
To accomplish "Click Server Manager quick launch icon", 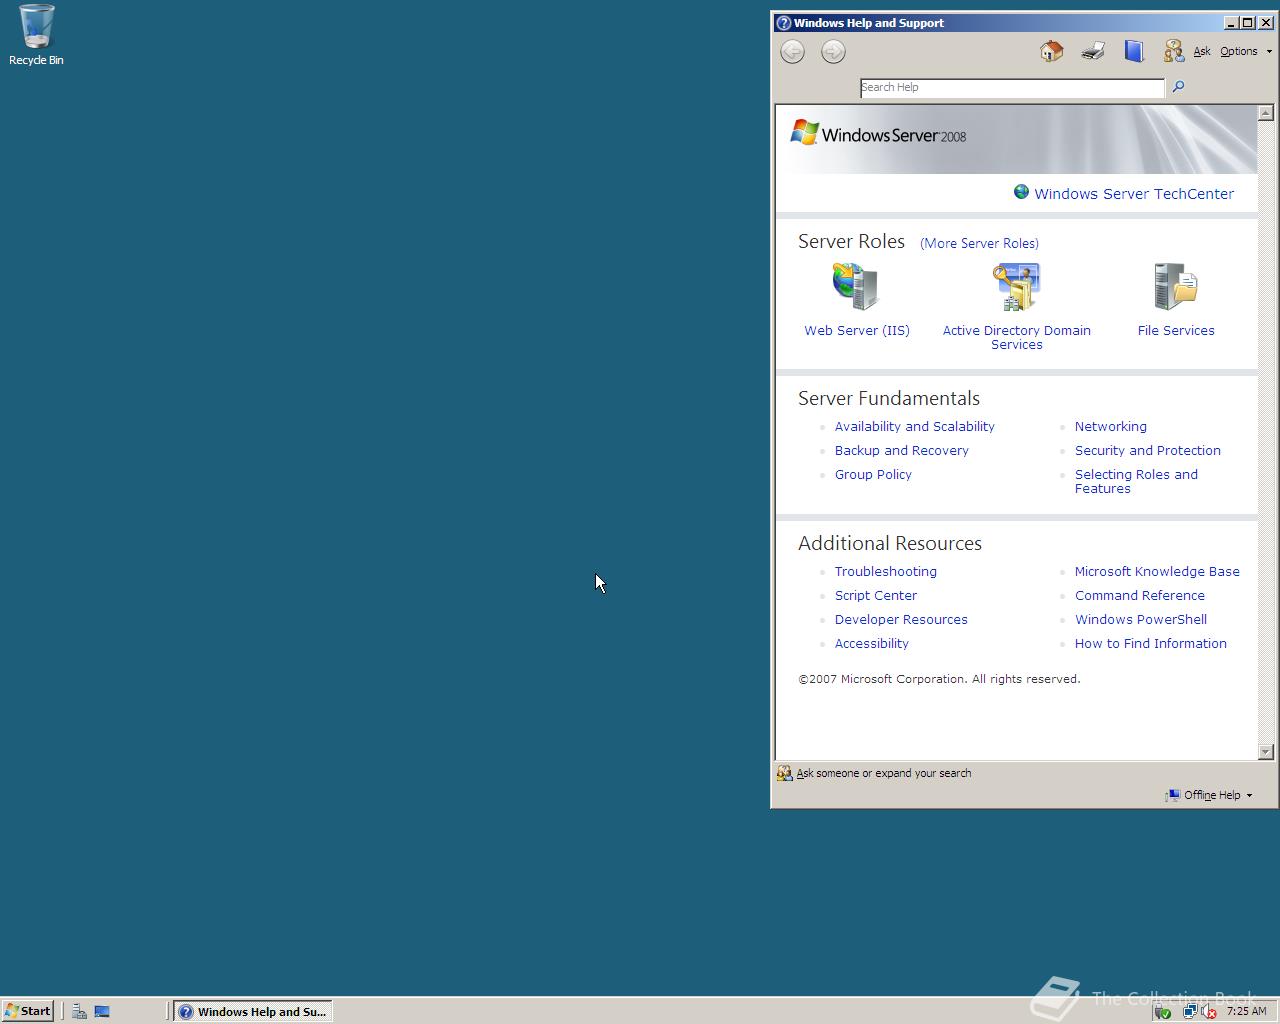I will click(79, 1011).
